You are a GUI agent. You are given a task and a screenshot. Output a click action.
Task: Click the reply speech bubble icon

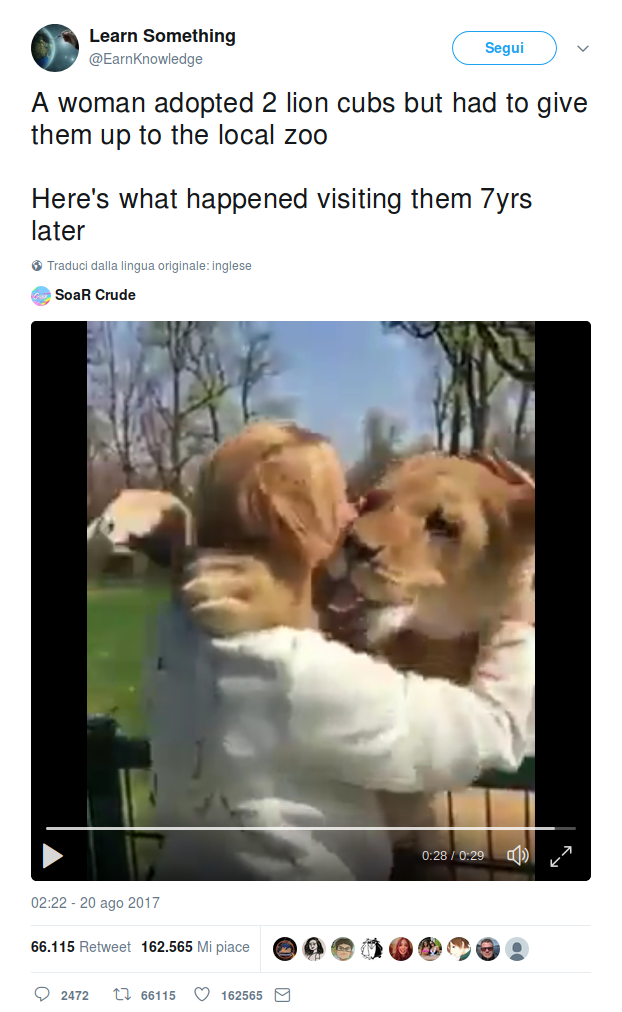[42, 994]
